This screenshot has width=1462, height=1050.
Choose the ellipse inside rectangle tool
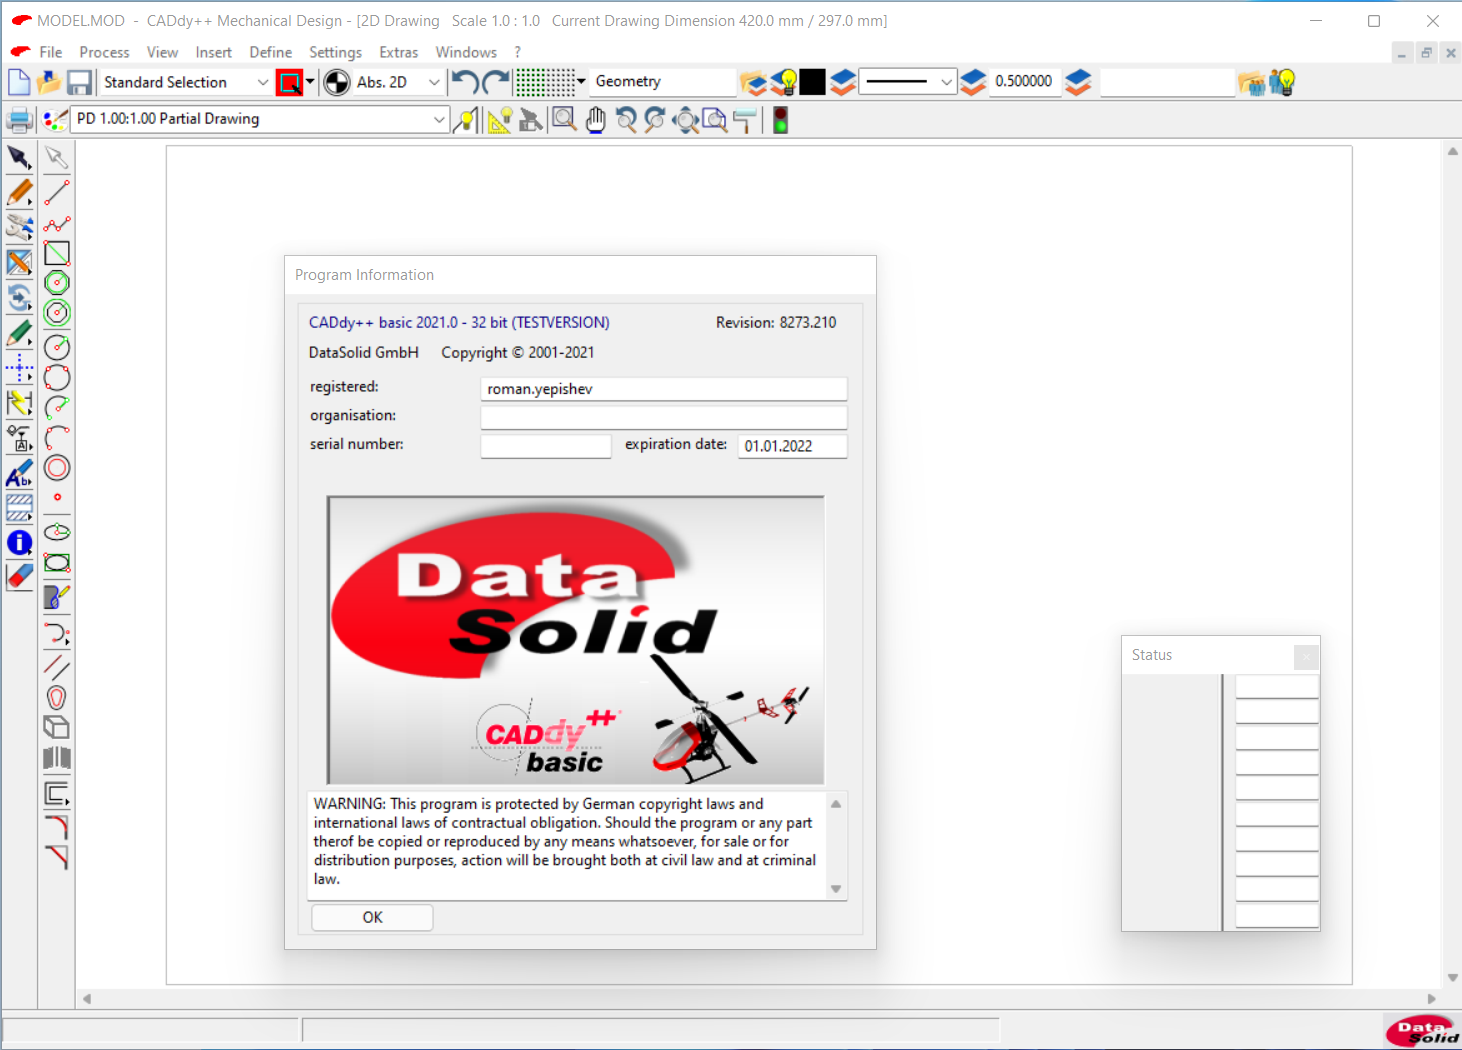(x=57, y=563)
